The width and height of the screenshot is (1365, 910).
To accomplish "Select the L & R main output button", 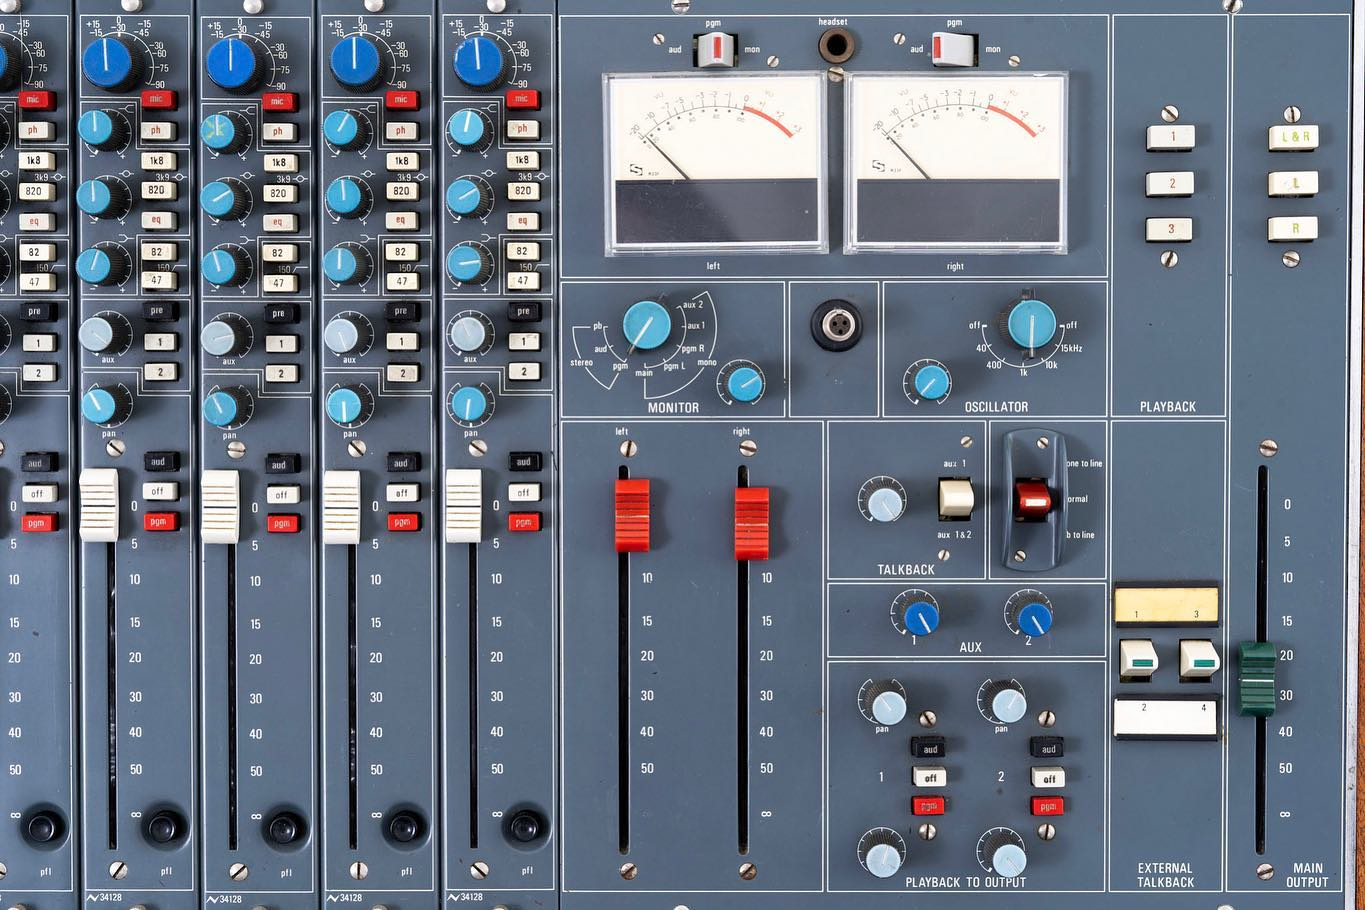I will [1292, 137].
